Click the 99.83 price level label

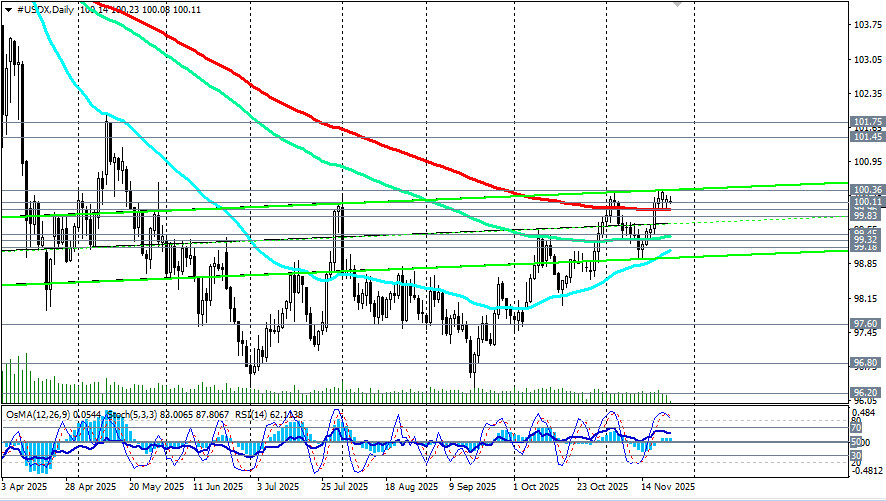point(868,216)
